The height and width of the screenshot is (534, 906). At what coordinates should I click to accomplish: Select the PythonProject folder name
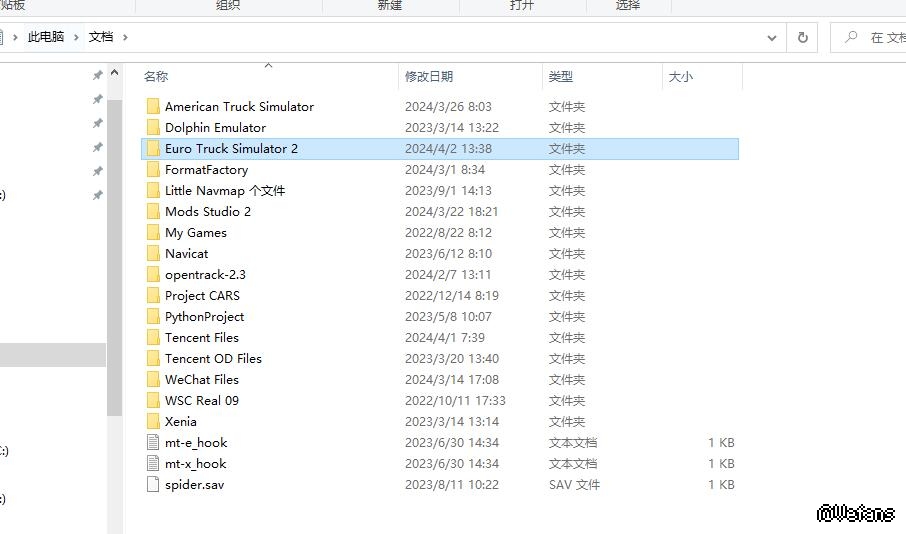(x=205, y=316)
